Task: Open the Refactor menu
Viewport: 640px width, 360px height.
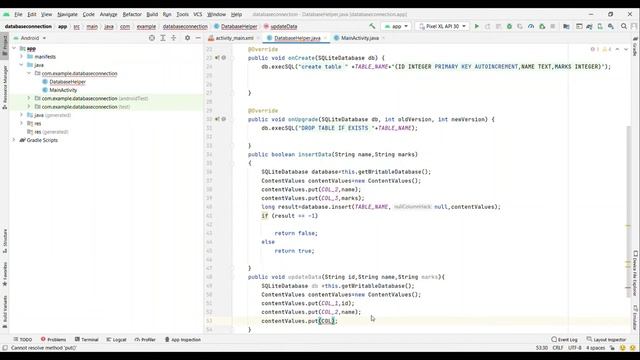Action: (132, 14)
